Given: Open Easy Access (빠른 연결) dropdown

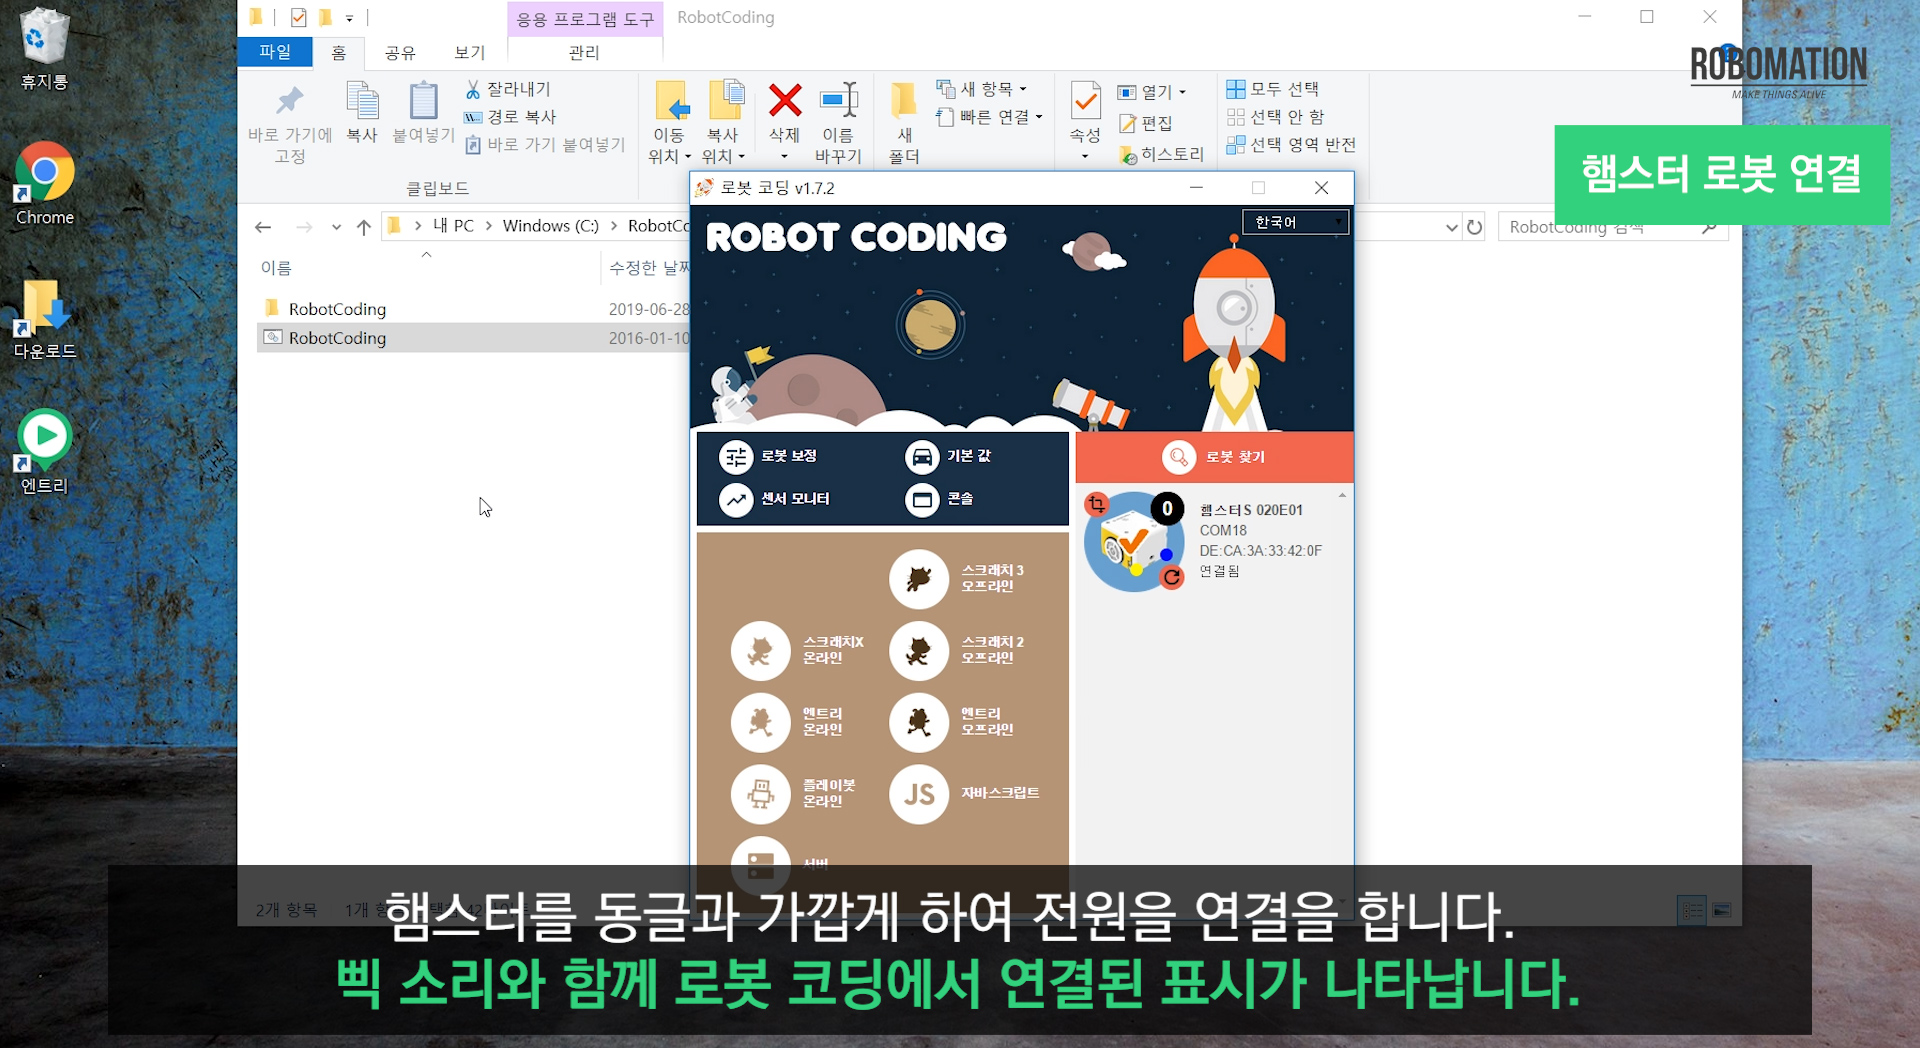Looking at the screenshot, I should 990,117.
